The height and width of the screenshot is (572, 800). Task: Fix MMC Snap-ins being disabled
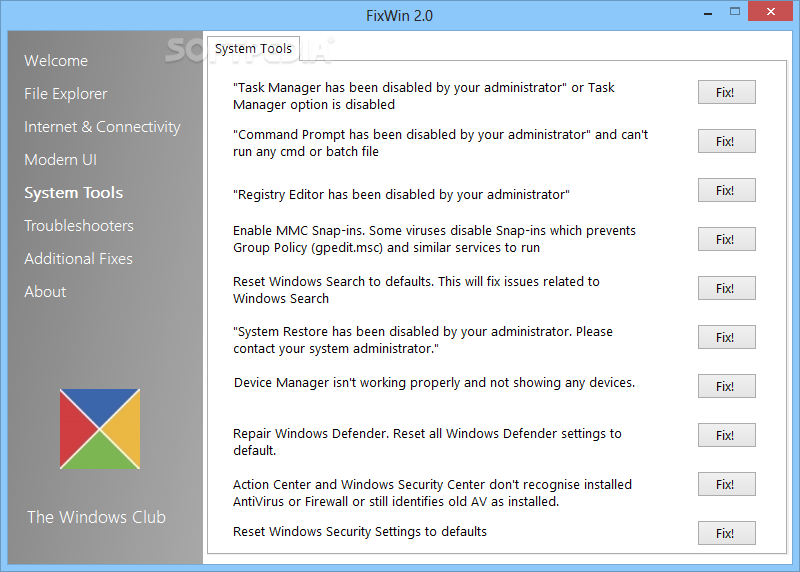pos(727,239)
